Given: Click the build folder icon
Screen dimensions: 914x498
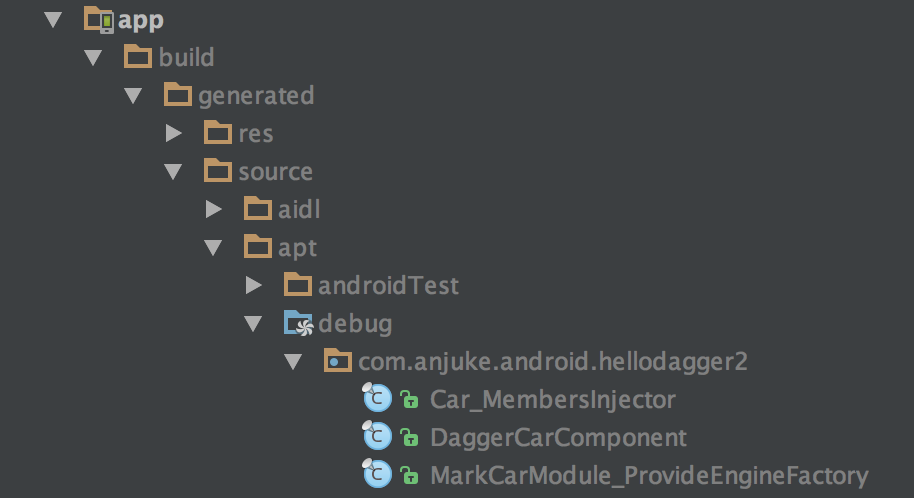Looking at the screenshot, I should pos(138,57).
